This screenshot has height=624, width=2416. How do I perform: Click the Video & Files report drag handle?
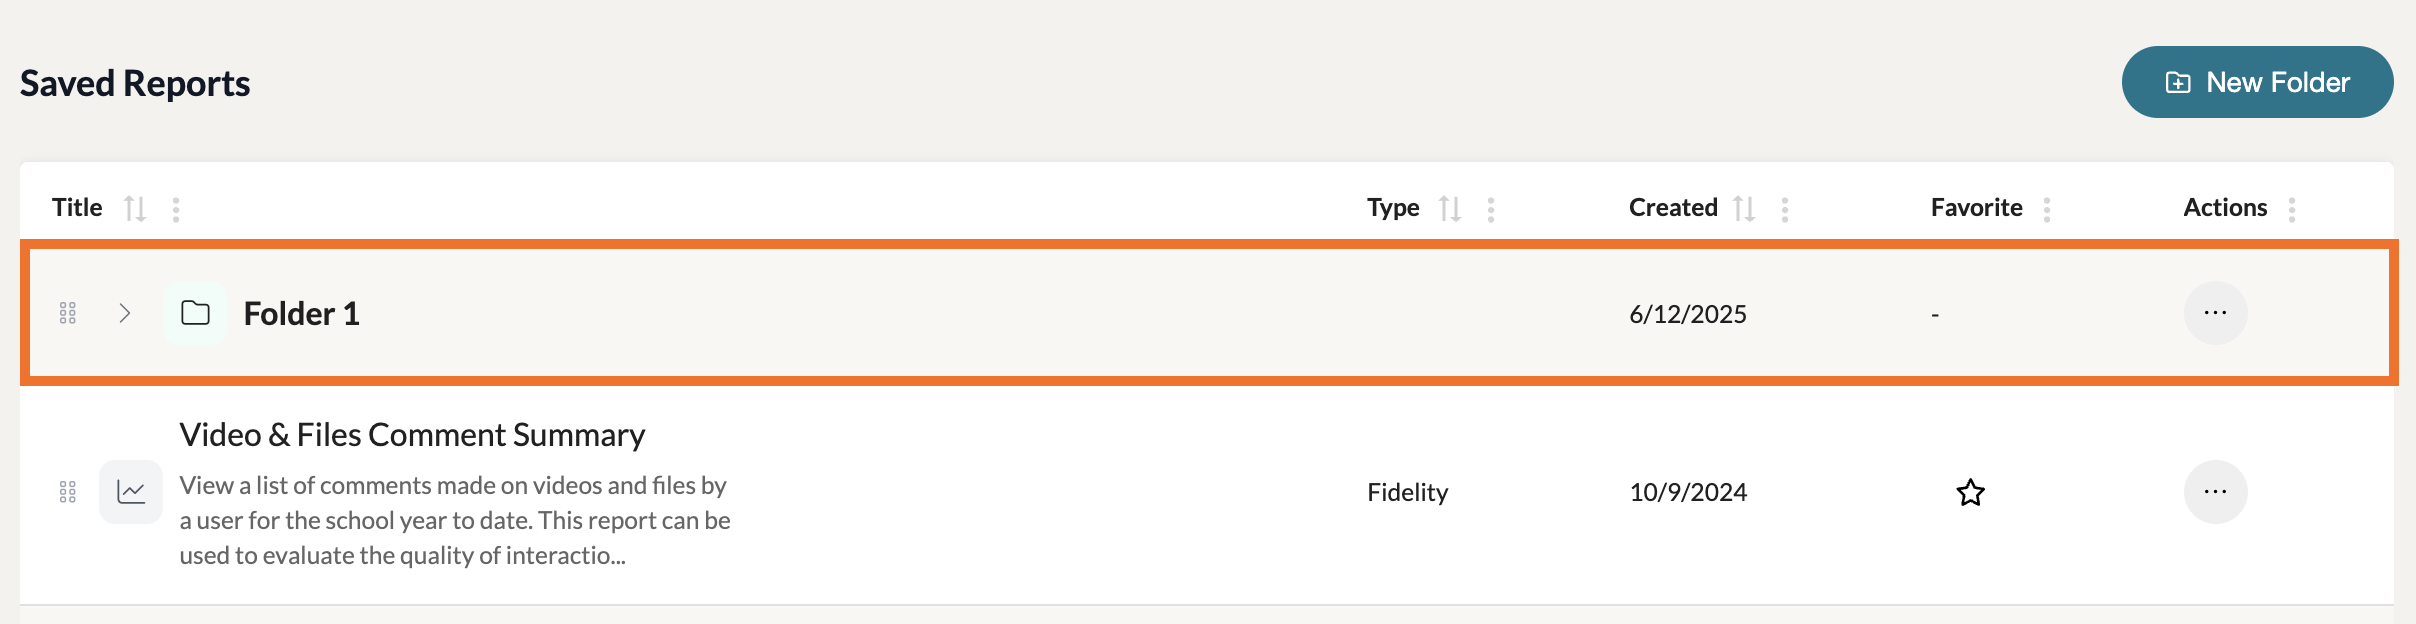click(68, 492)
